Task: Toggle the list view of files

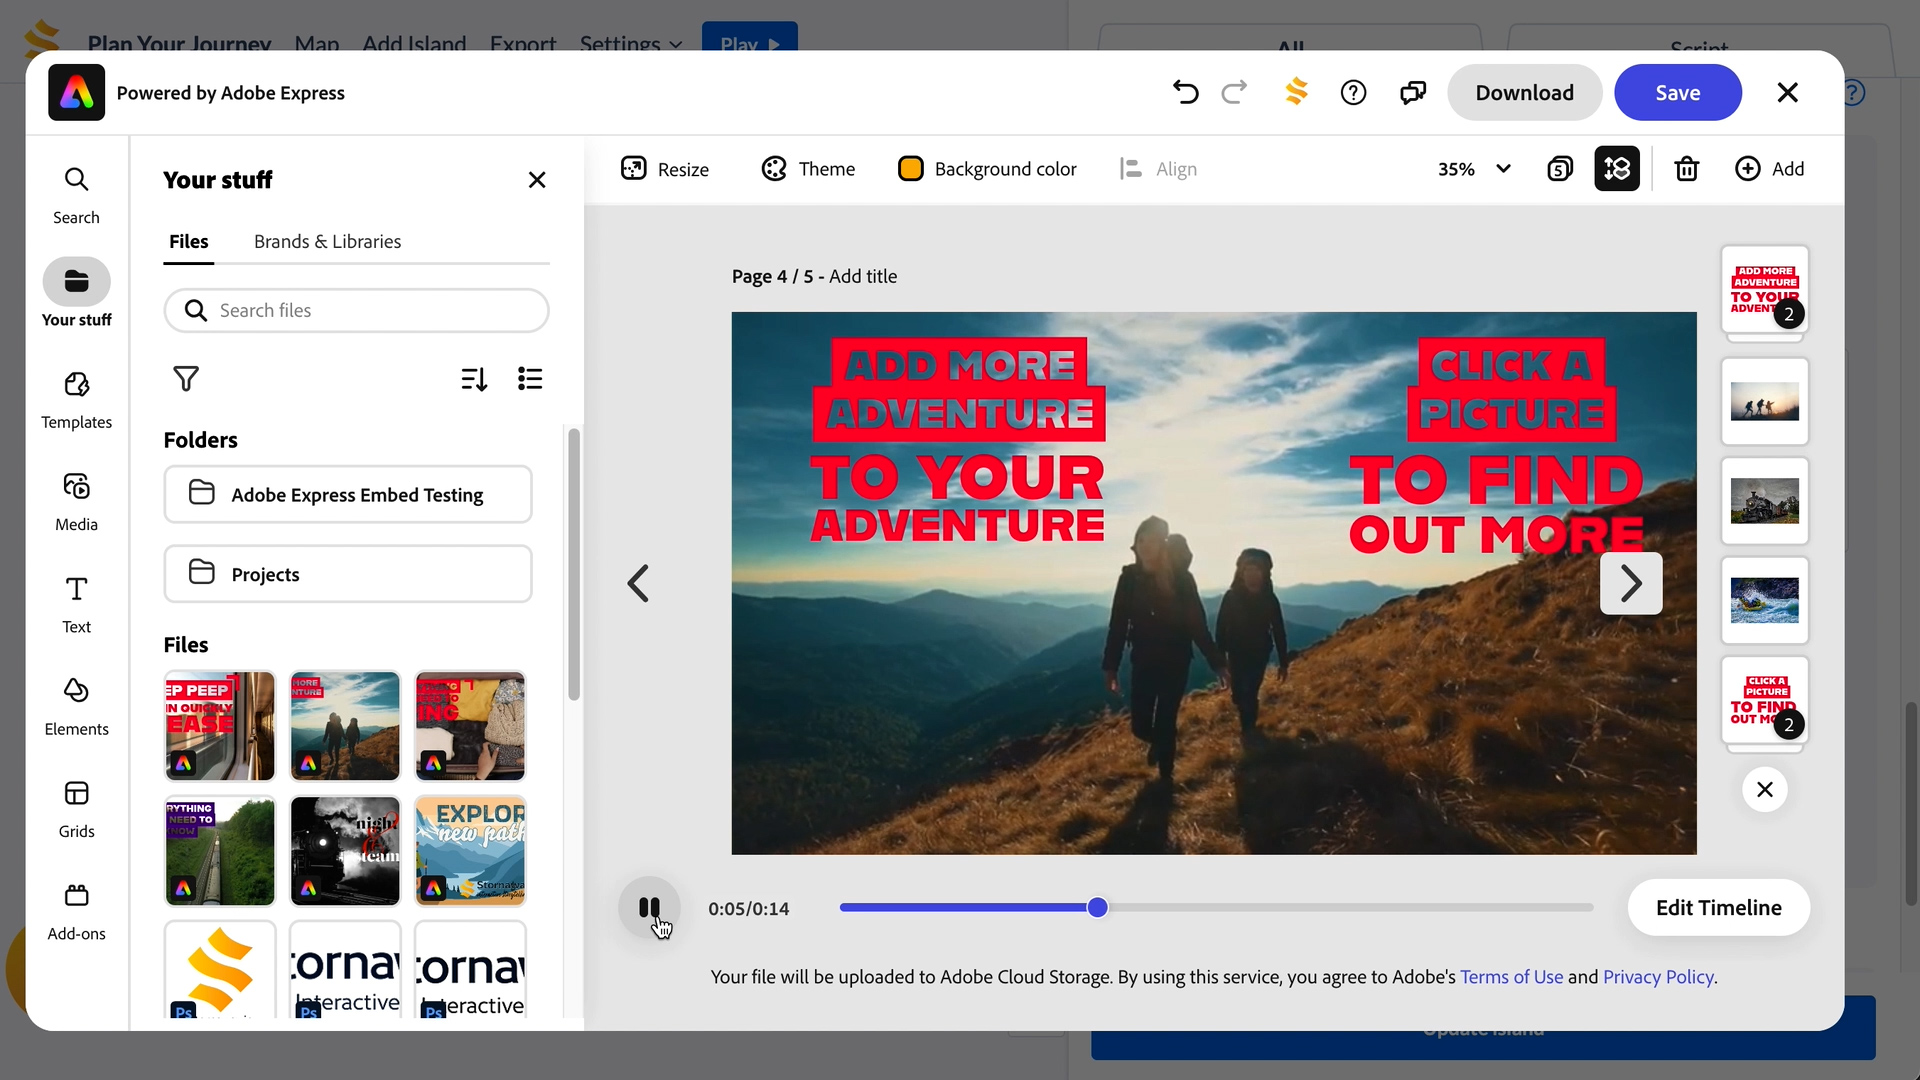Action: pyautogui.click(x=530, y=379)
